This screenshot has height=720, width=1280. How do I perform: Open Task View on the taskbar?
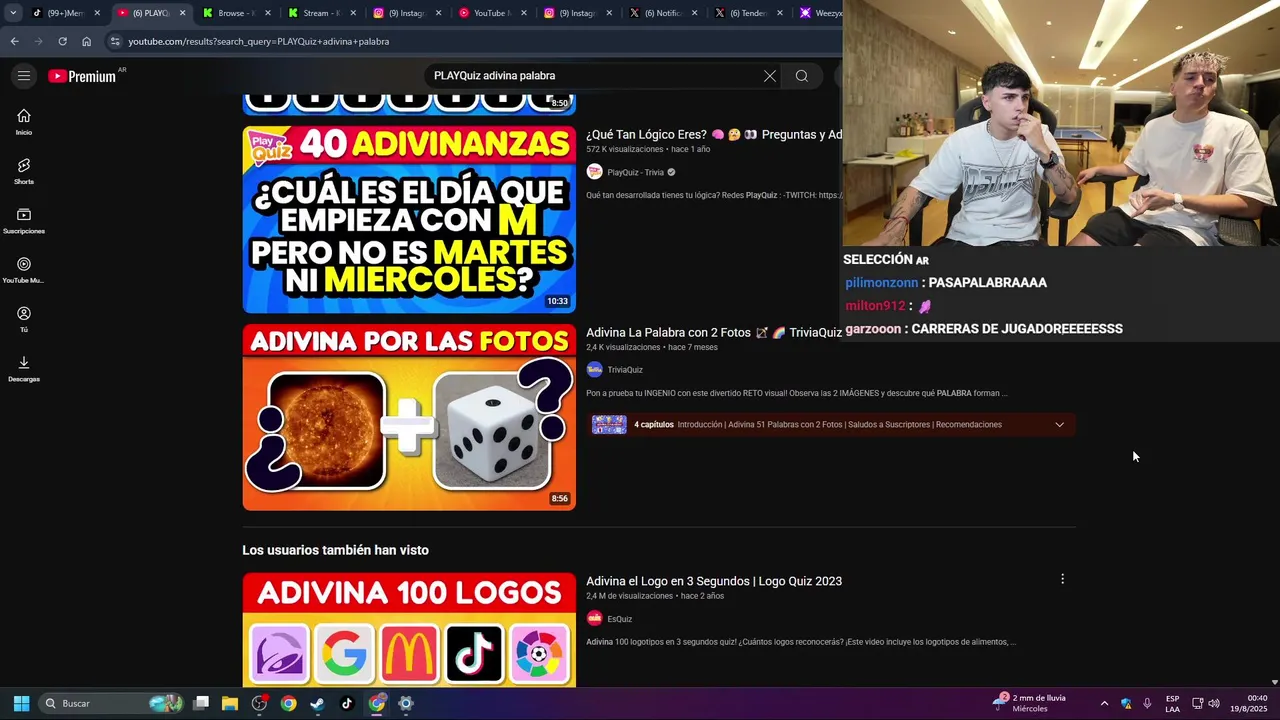click(201, 703)
